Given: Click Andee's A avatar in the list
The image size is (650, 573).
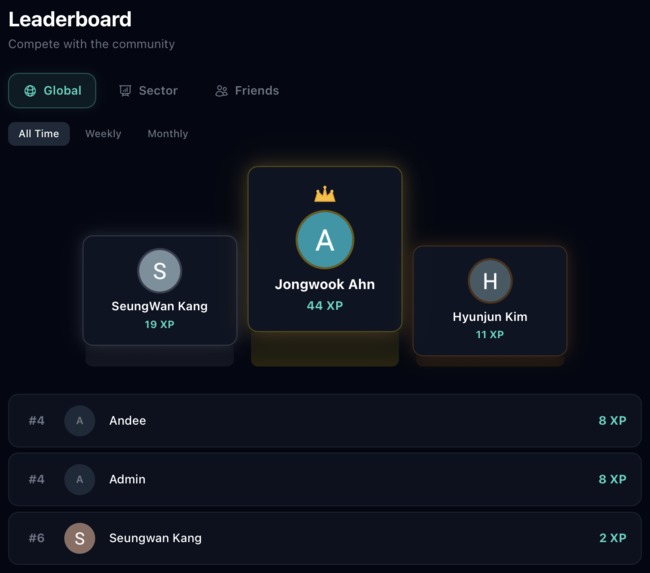Looking at the screenshot, I should click(80, 421).
